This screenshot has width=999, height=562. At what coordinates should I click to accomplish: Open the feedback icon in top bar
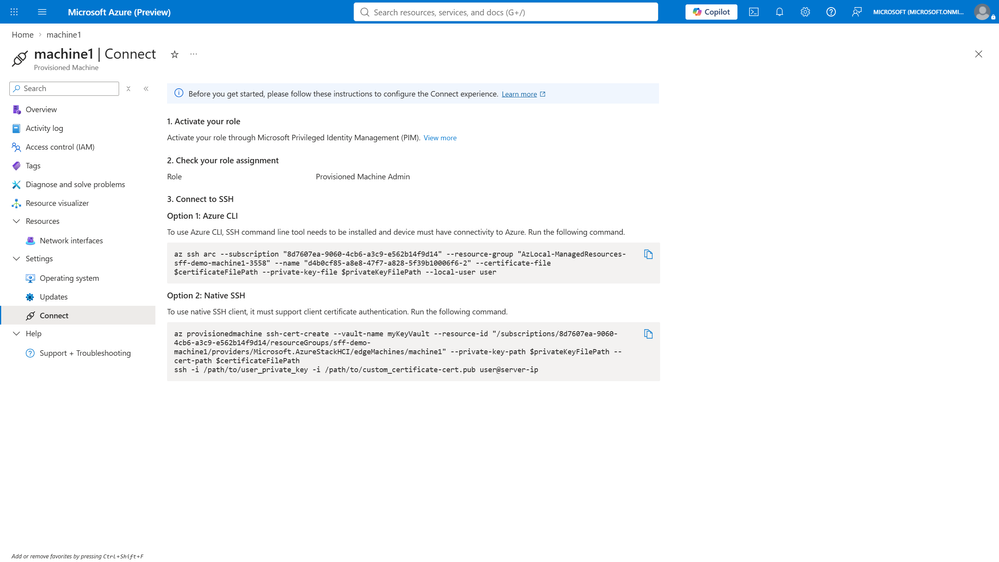coord(857,12)
